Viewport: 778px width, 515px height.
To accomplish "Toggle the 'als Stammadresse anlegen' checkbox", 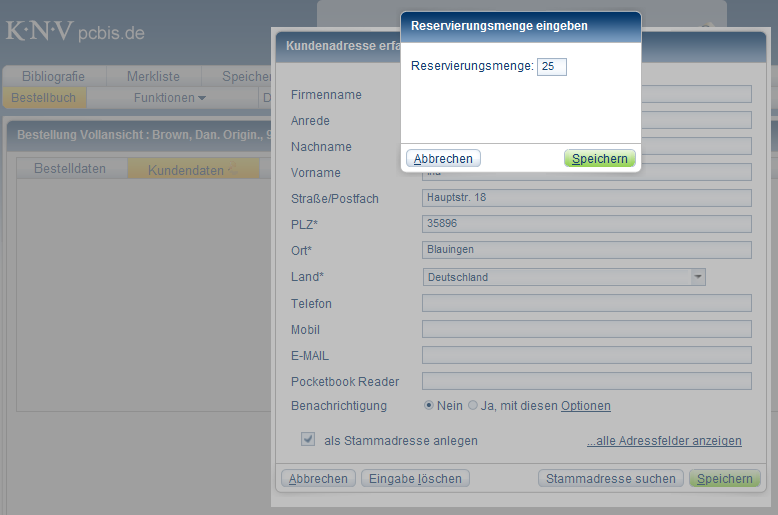I will coord(308,440).
